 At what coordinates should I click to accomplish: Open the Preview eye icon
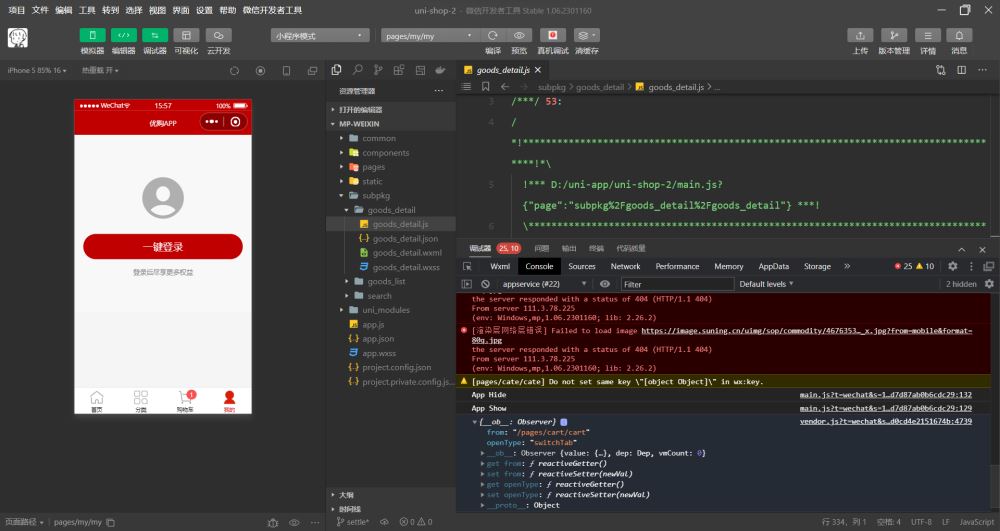pos(519,36)
